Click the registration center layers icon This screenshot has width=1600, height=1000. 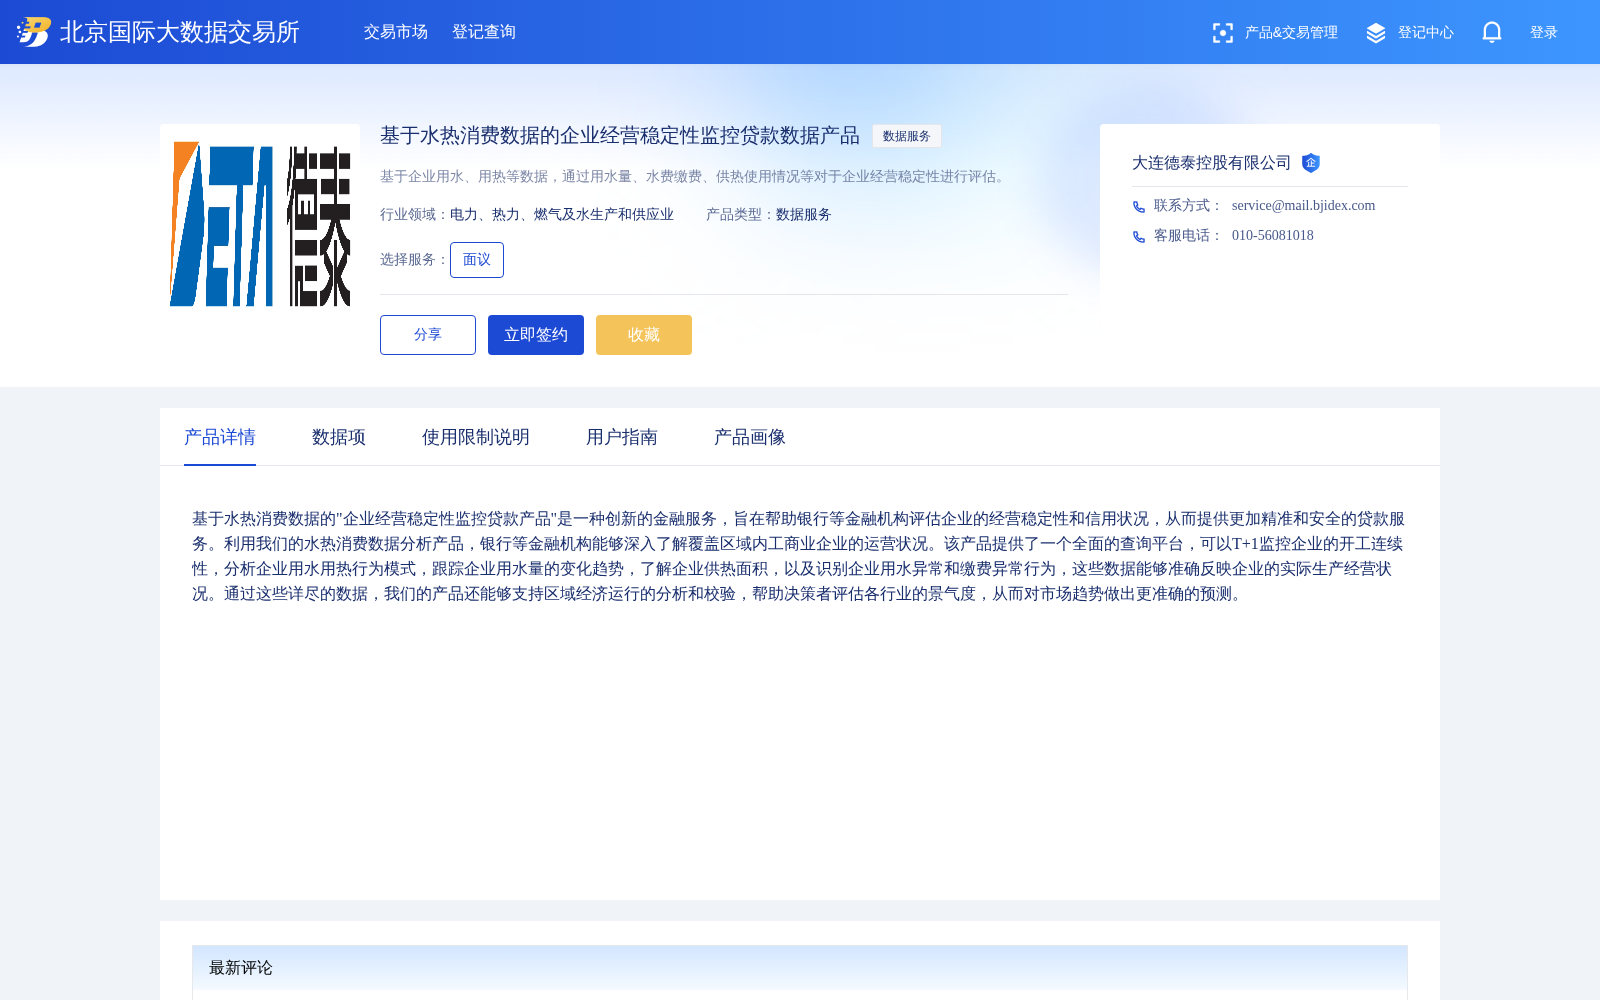click(x=1376, y=33)
